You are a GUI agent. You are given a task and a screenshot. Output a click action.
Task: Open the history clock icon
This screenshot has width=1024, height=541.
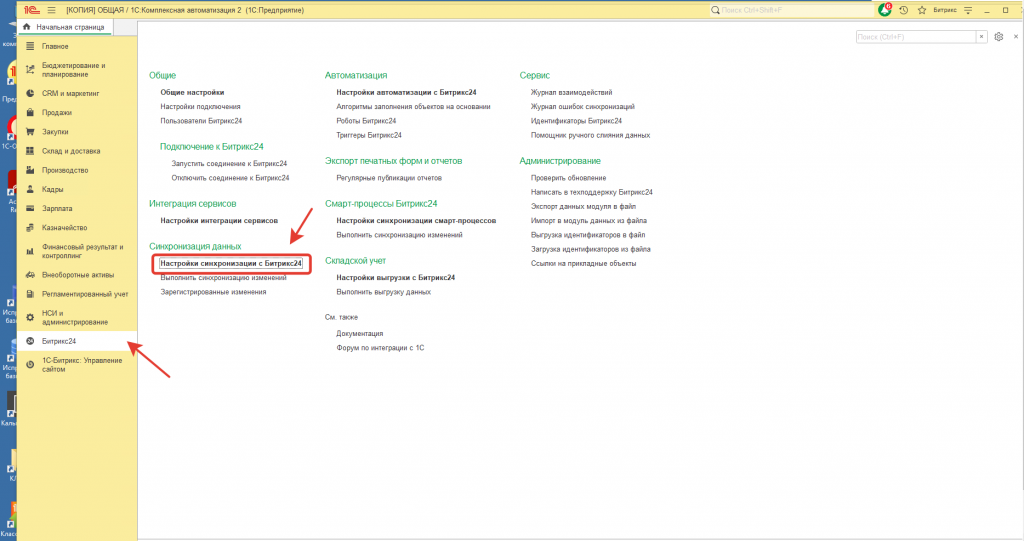click(904, 10)
